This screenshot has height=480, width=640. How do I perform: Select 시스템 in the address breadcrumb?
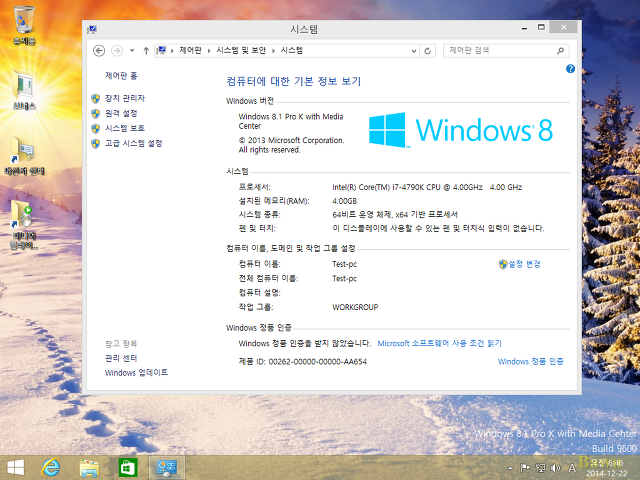[291, 50]
